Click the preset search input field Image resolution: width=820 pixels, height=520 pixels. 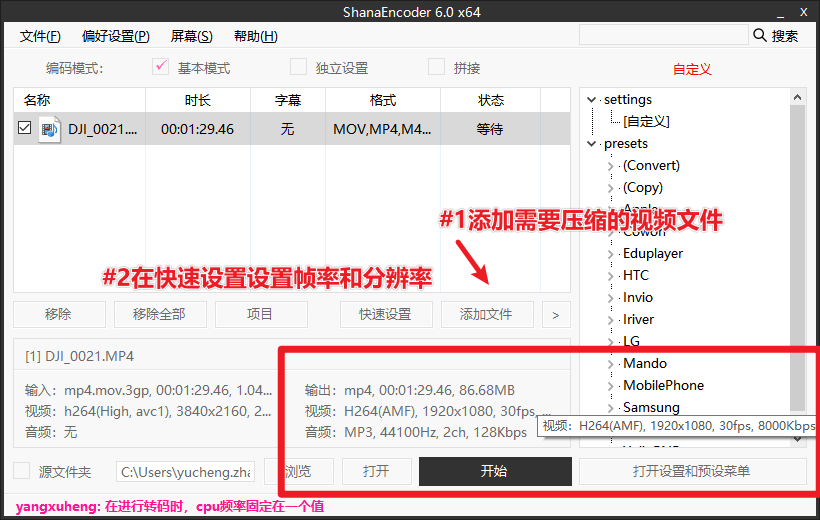click(x=664, y=35)
